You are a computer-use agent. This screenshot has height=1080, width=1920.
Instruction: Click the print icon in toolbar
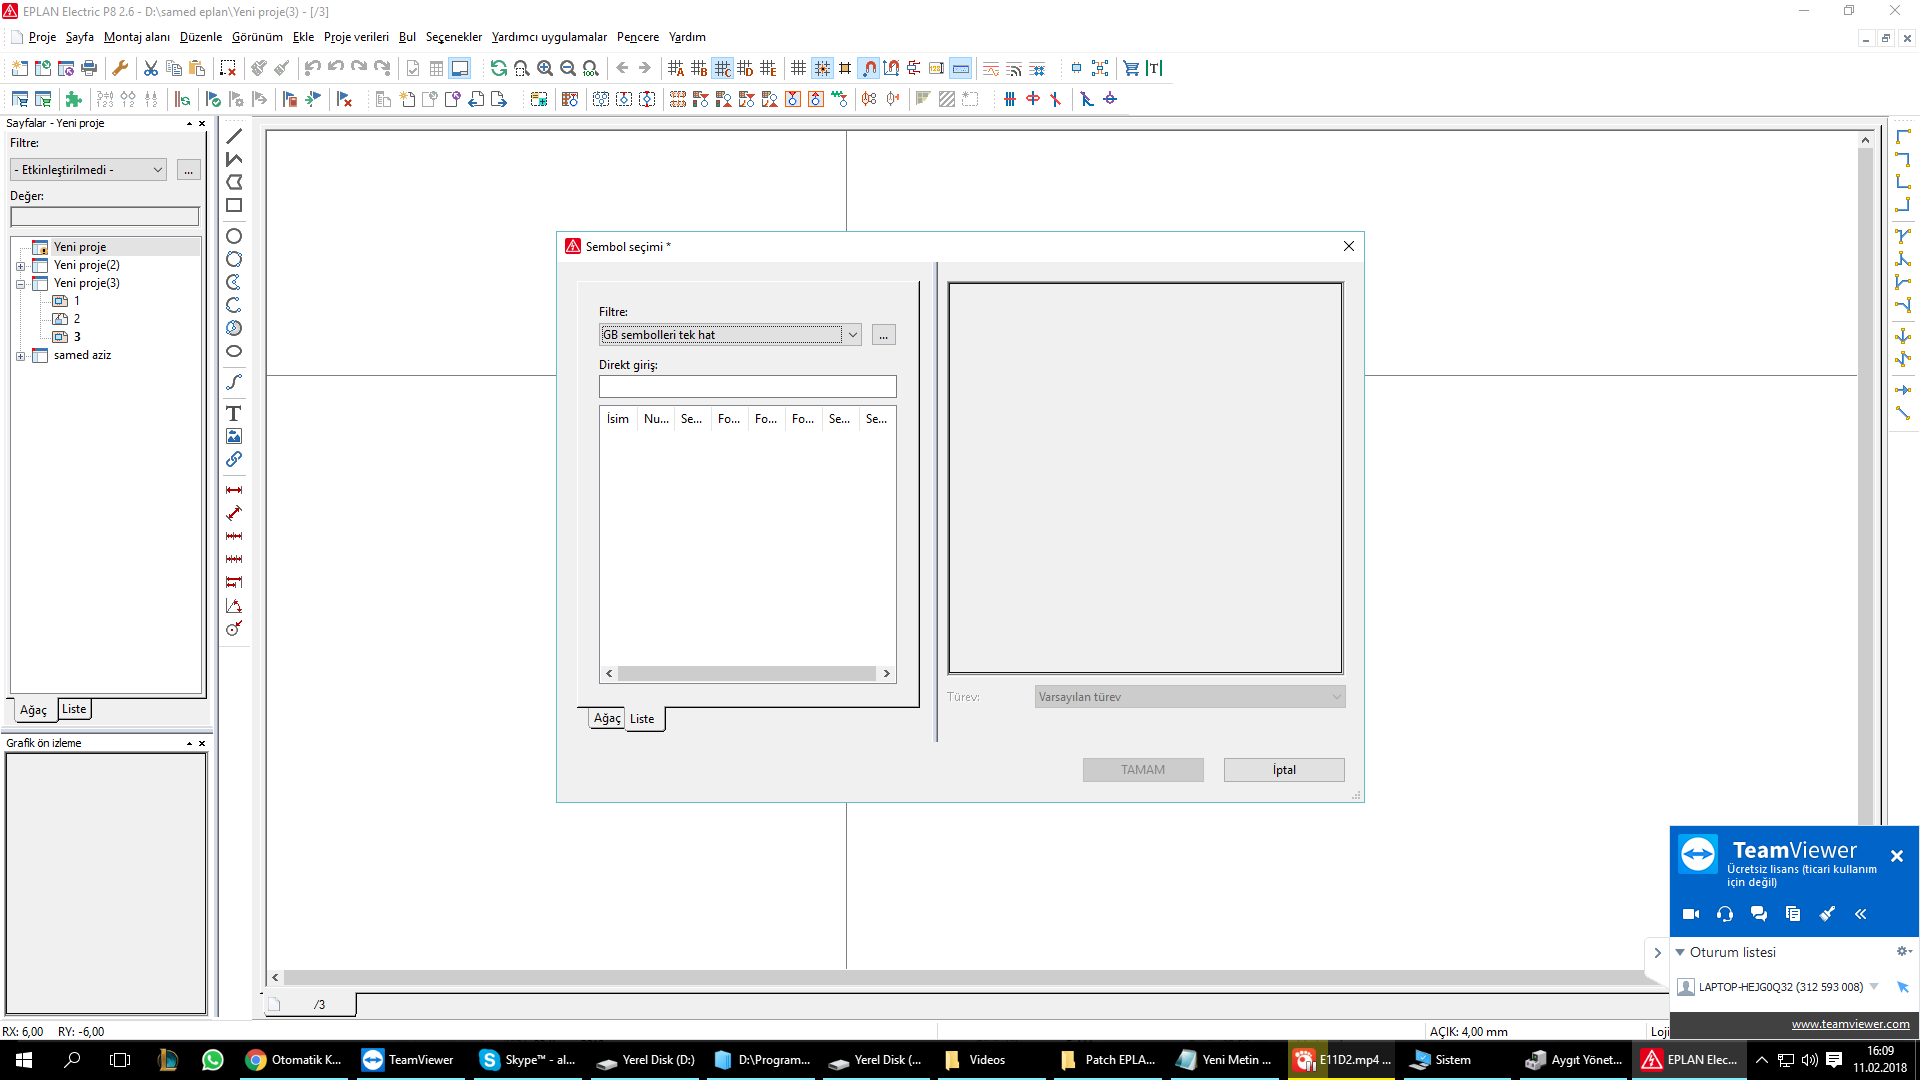tap(89, 68)
